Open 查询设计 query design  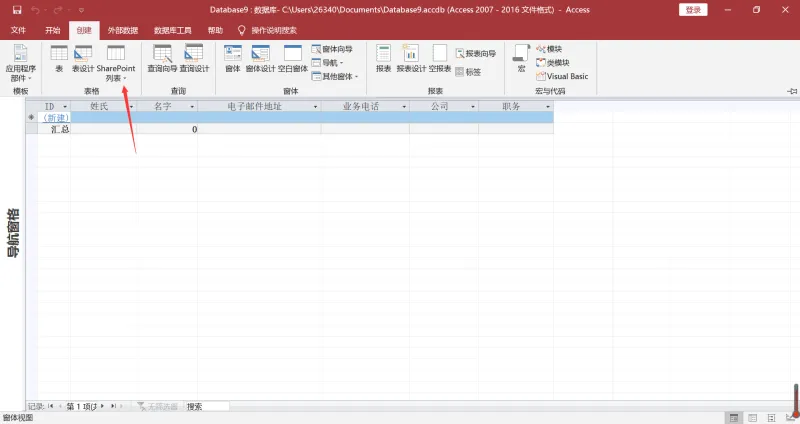click(194, 59)
